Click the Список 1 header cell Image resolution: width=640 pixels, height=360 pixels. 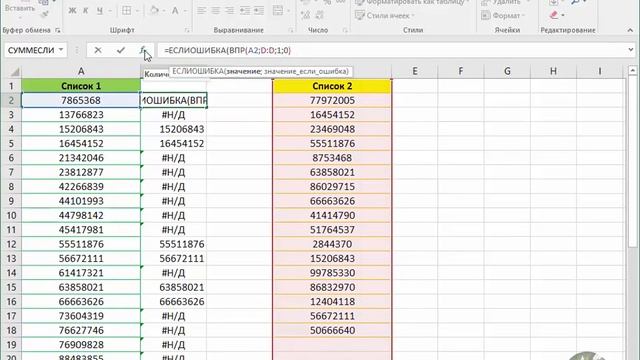pyautogui.click(x=81, y=86)
